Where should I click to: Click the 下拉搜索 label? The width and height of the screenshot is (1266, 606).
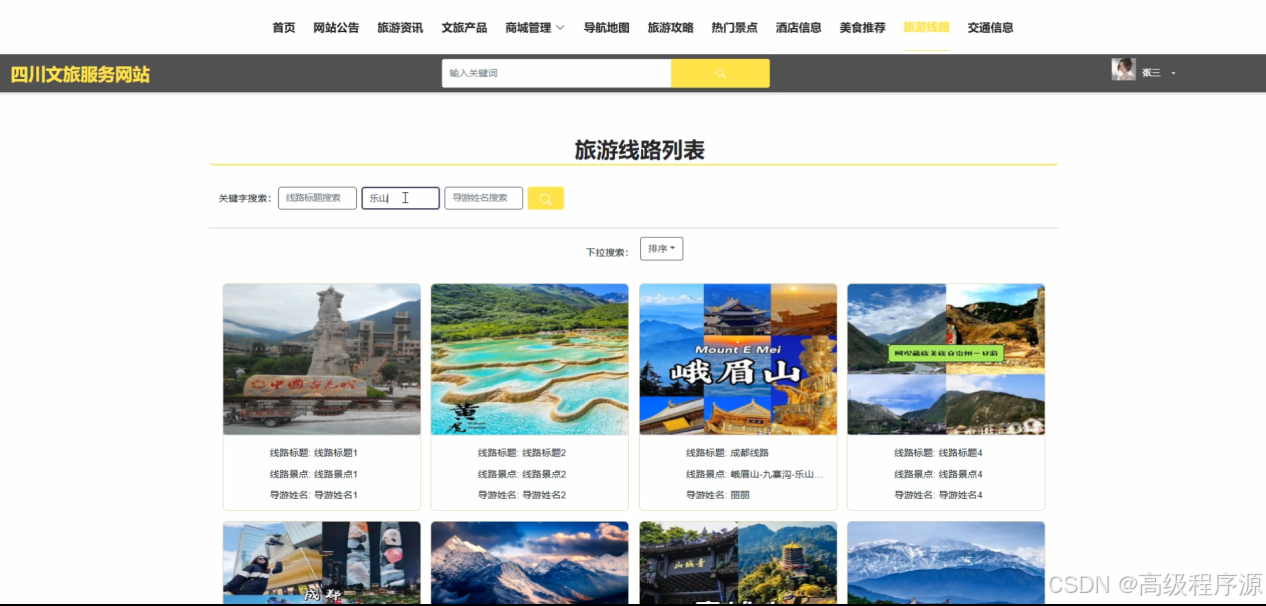coord(608,252)
